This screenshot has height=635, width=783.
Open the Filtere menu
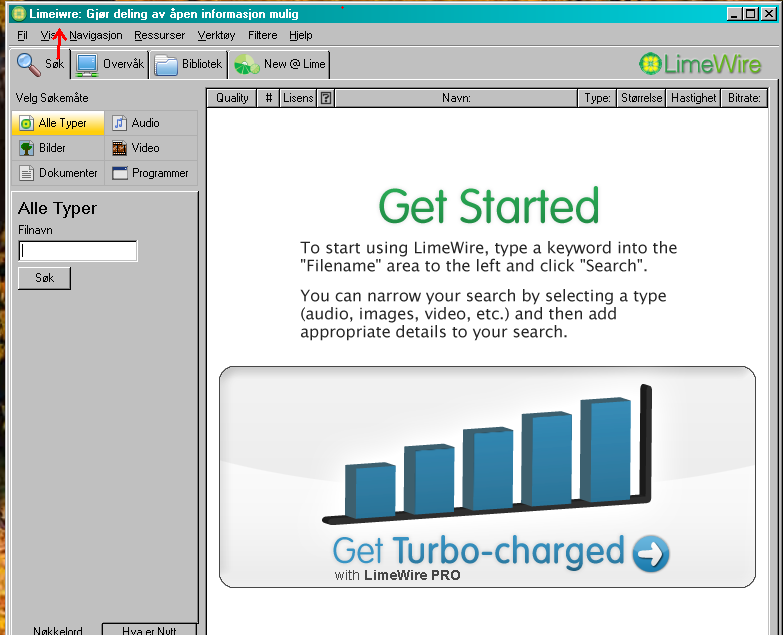click(x=263, y=35)
